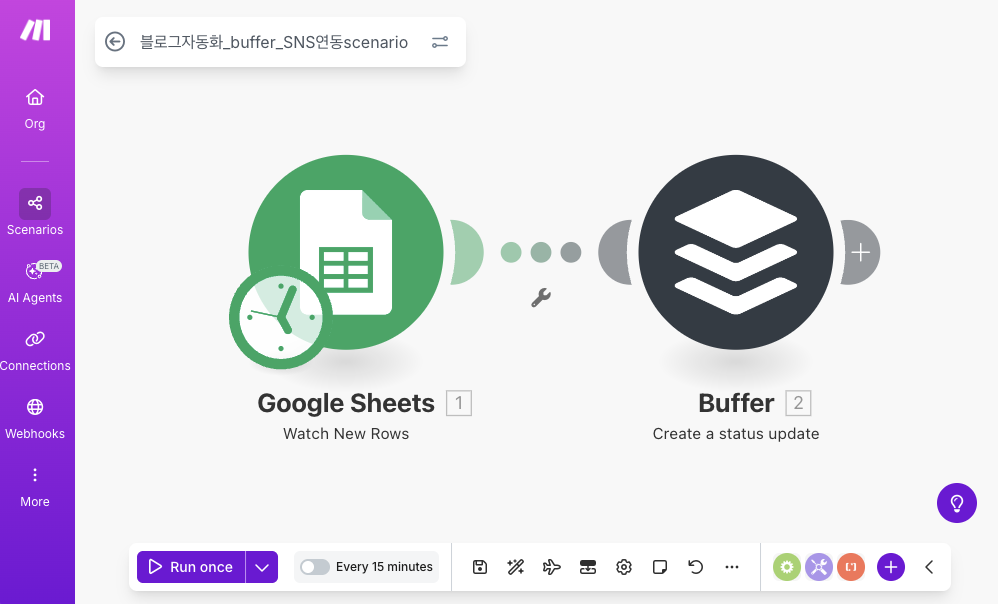Click the explain flow airplane icon
The height and width of the screenshot is (604, 998).
point(551,567)
